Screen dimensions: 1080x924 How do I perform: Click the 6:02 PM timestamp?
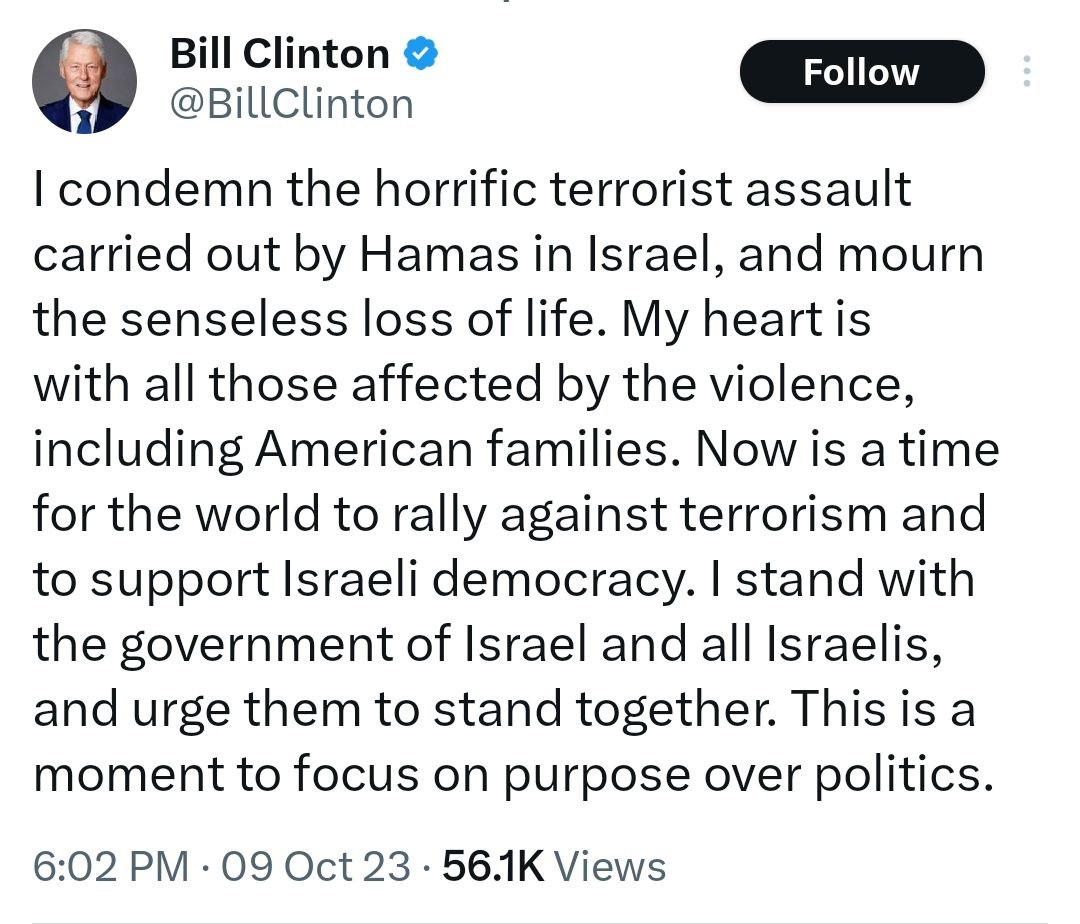tap(110, 866)
